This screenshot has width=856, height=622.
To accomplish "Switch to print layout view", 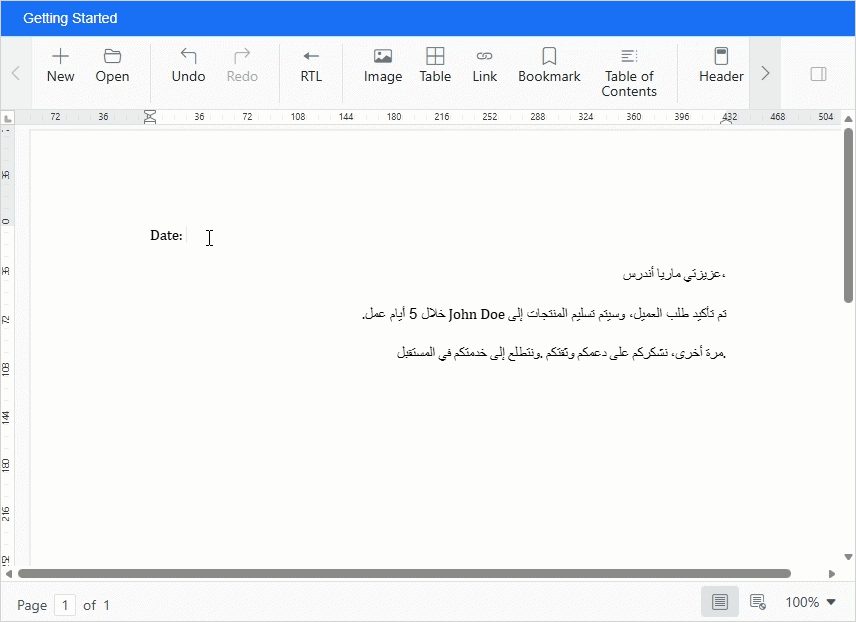I will [720, 602].
